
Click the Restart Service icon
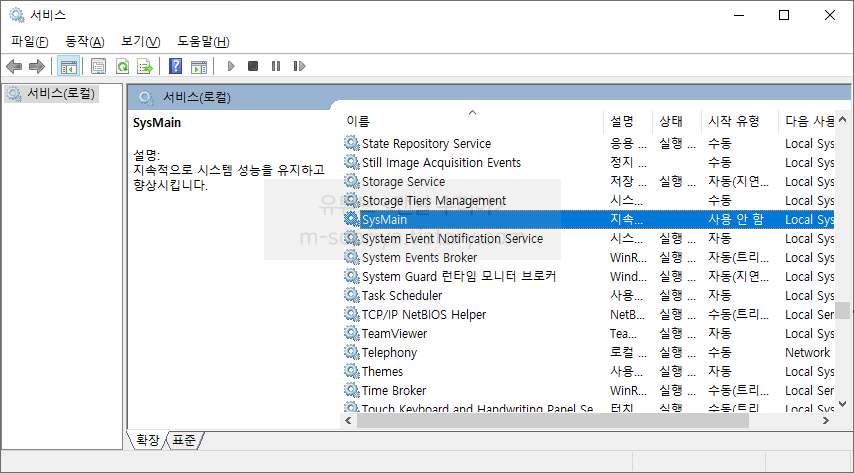299,66
